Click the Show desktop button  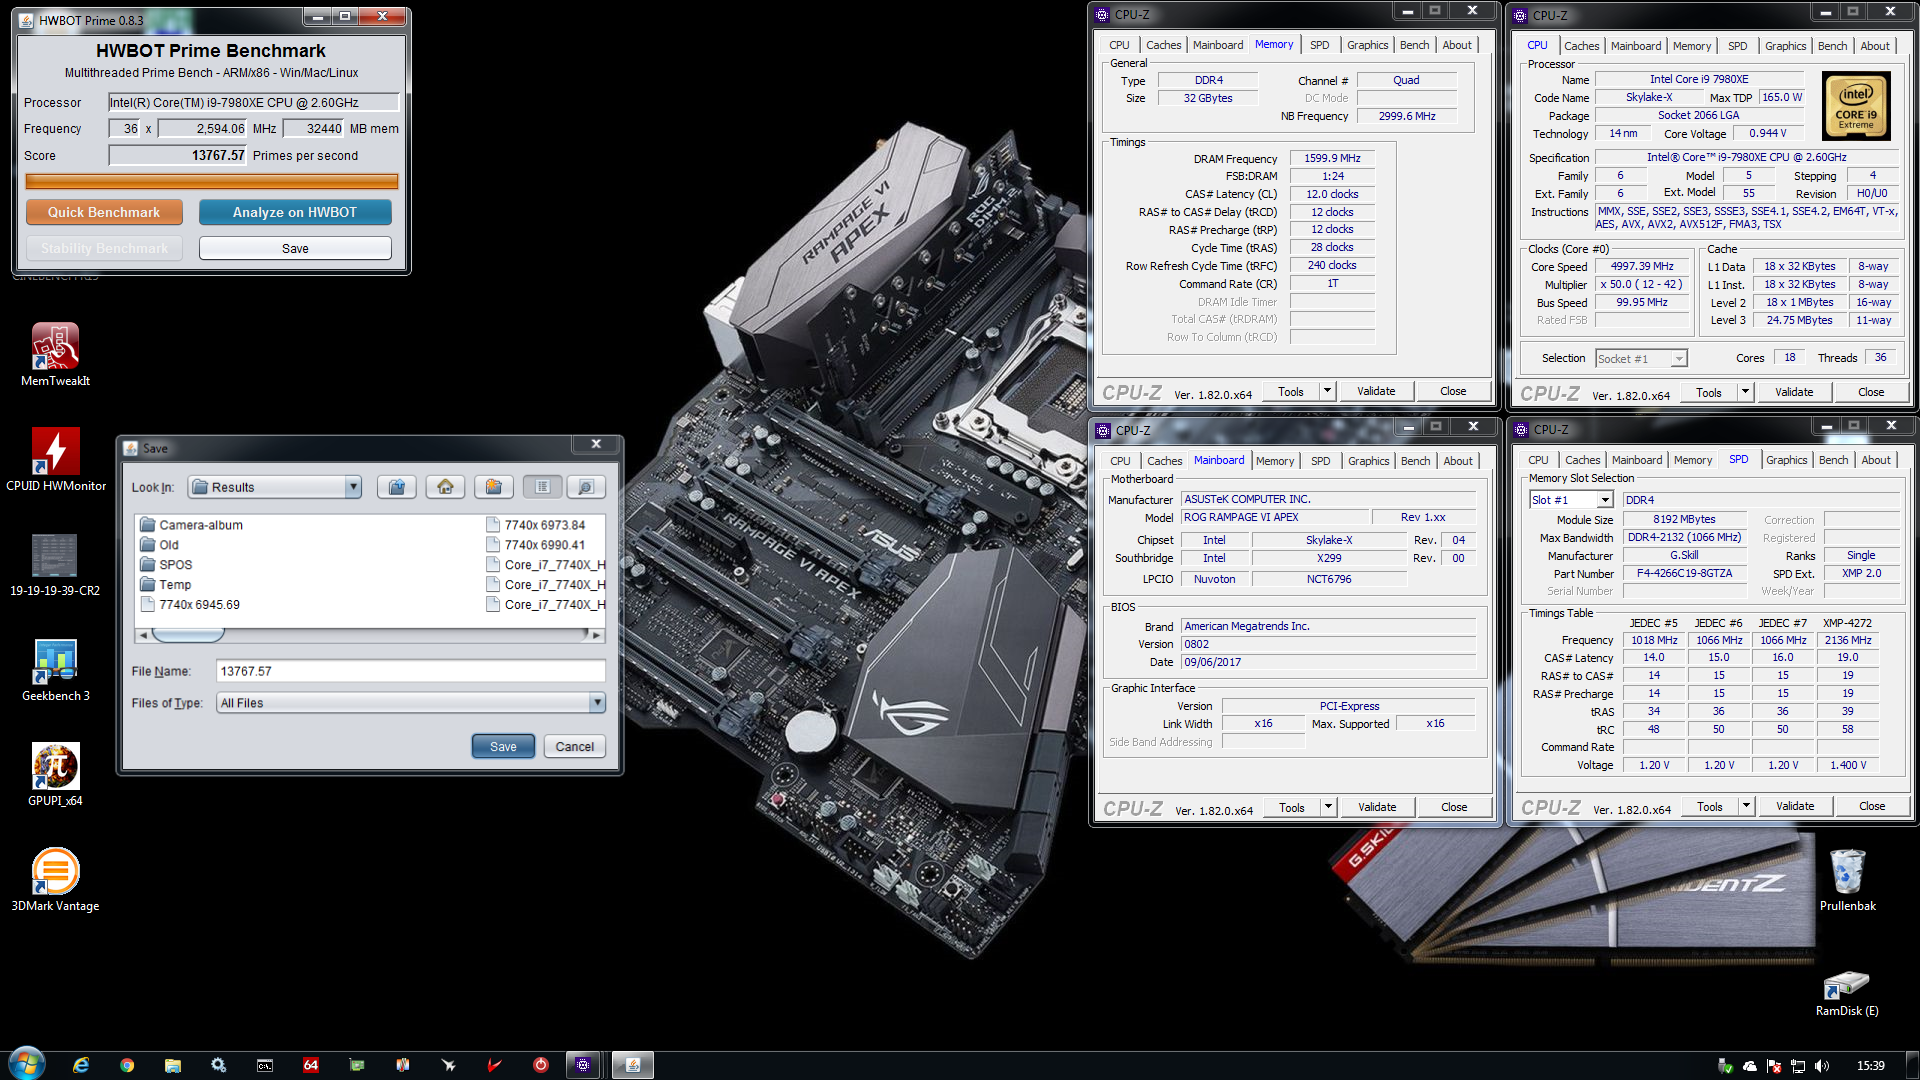pyautogui.click(x=1912, y=1065)
